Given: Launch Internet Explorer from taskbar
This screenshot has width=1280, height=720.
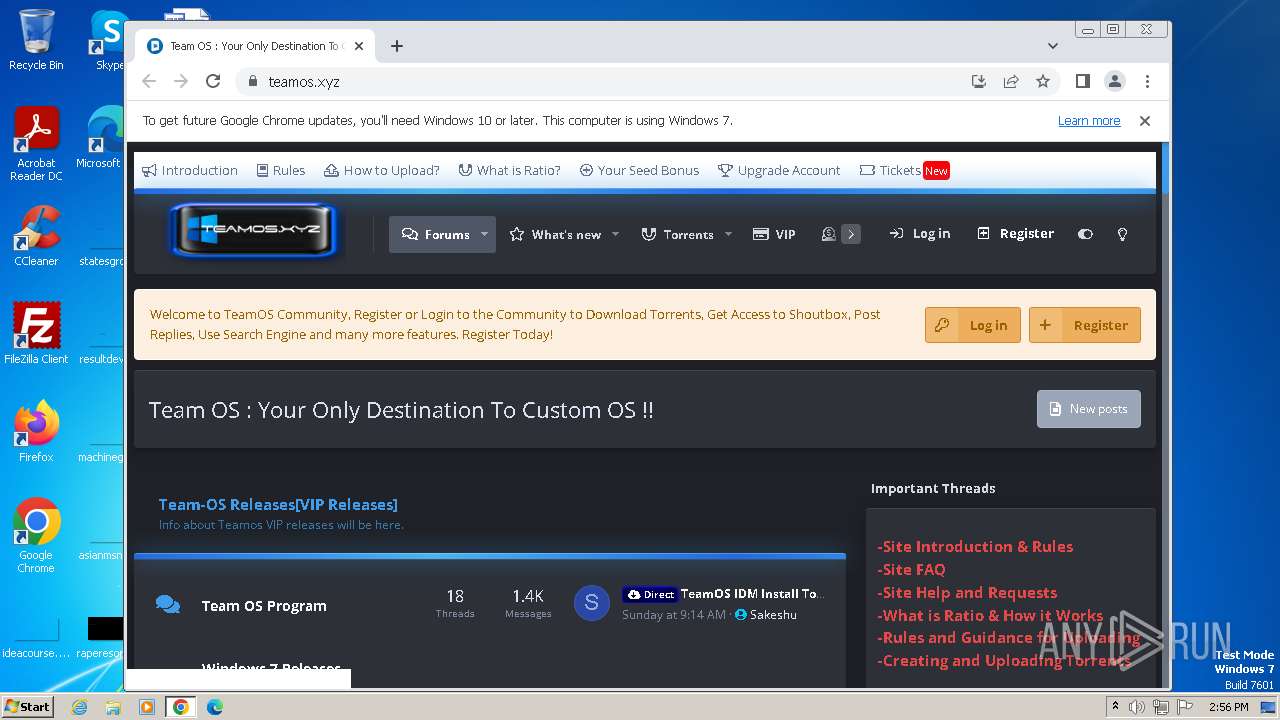Looking at the screenshot, I should 79,707.
